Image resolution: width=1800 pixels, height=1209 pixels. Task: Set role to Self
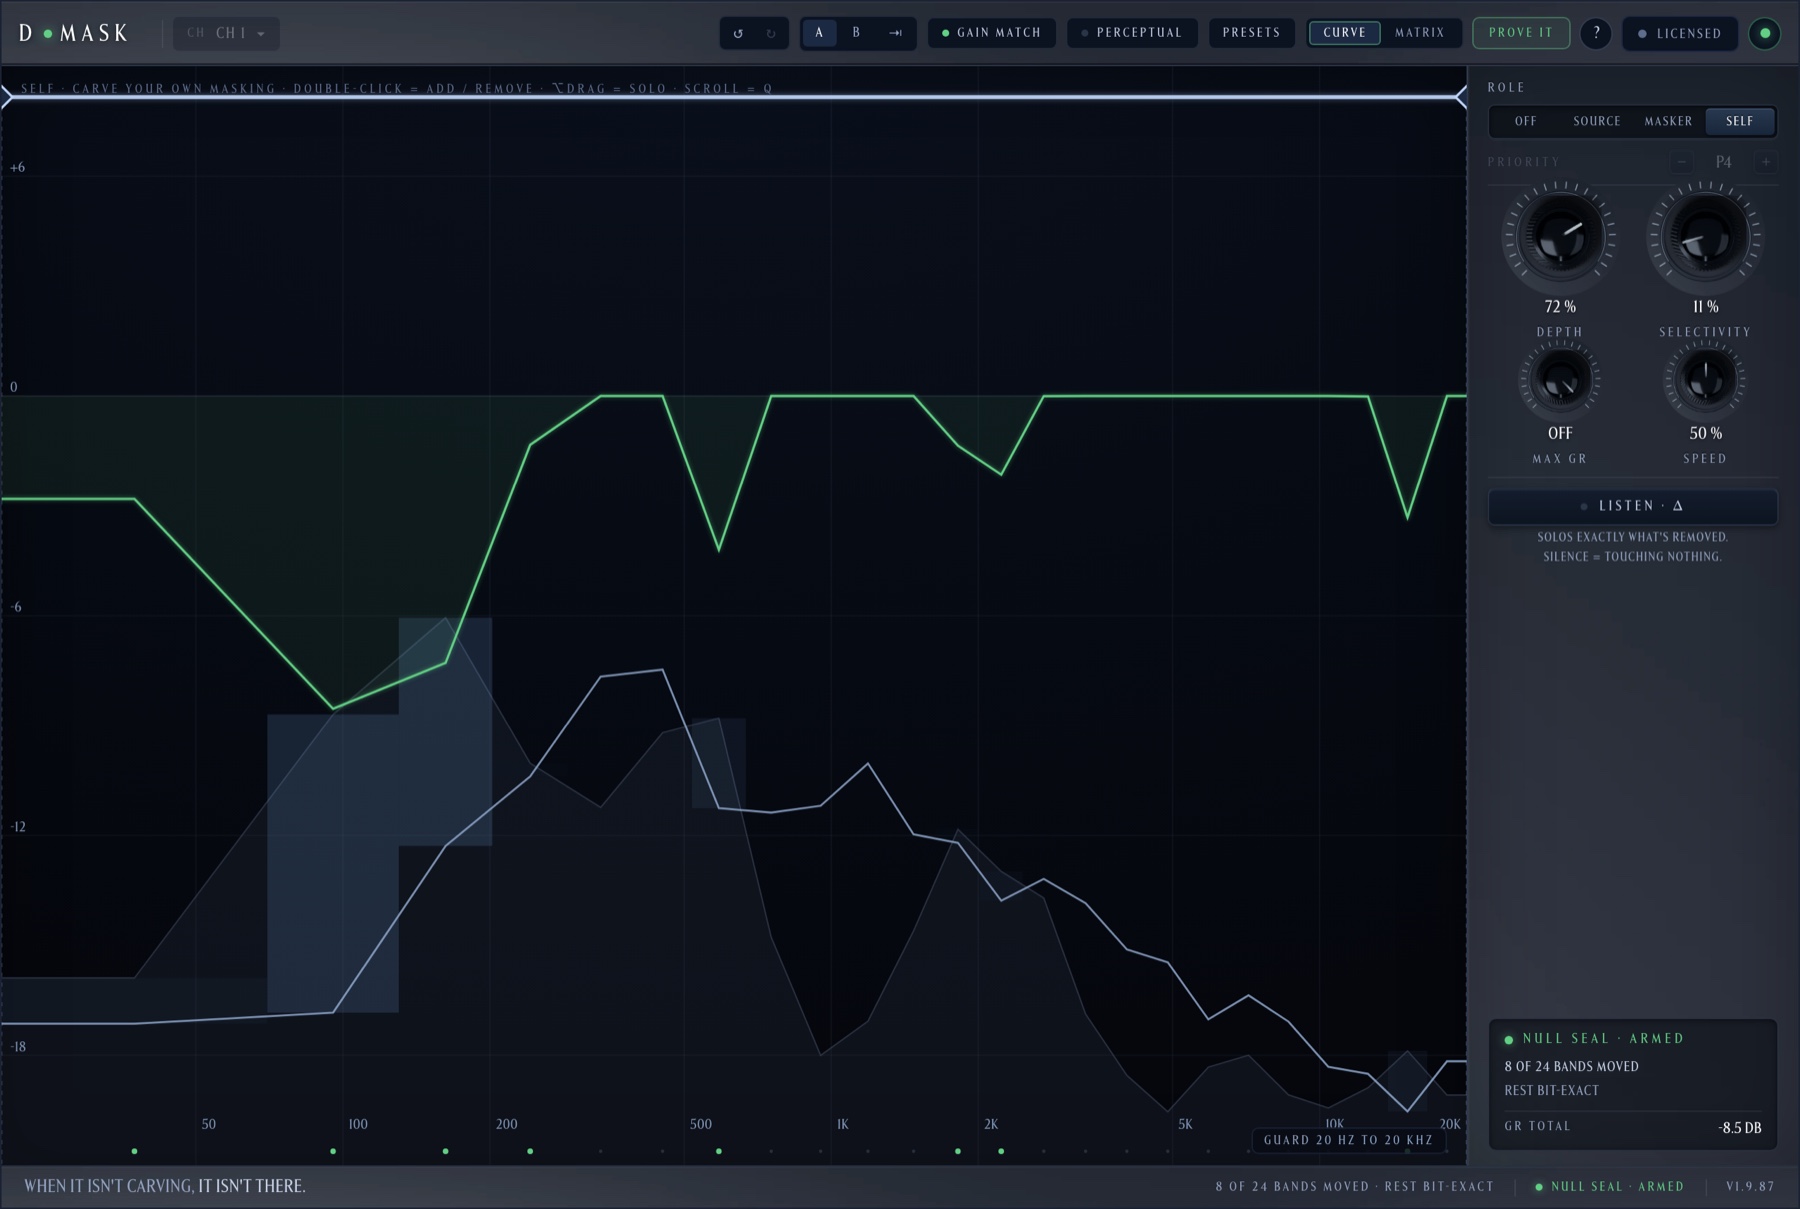coord(1740,121)
